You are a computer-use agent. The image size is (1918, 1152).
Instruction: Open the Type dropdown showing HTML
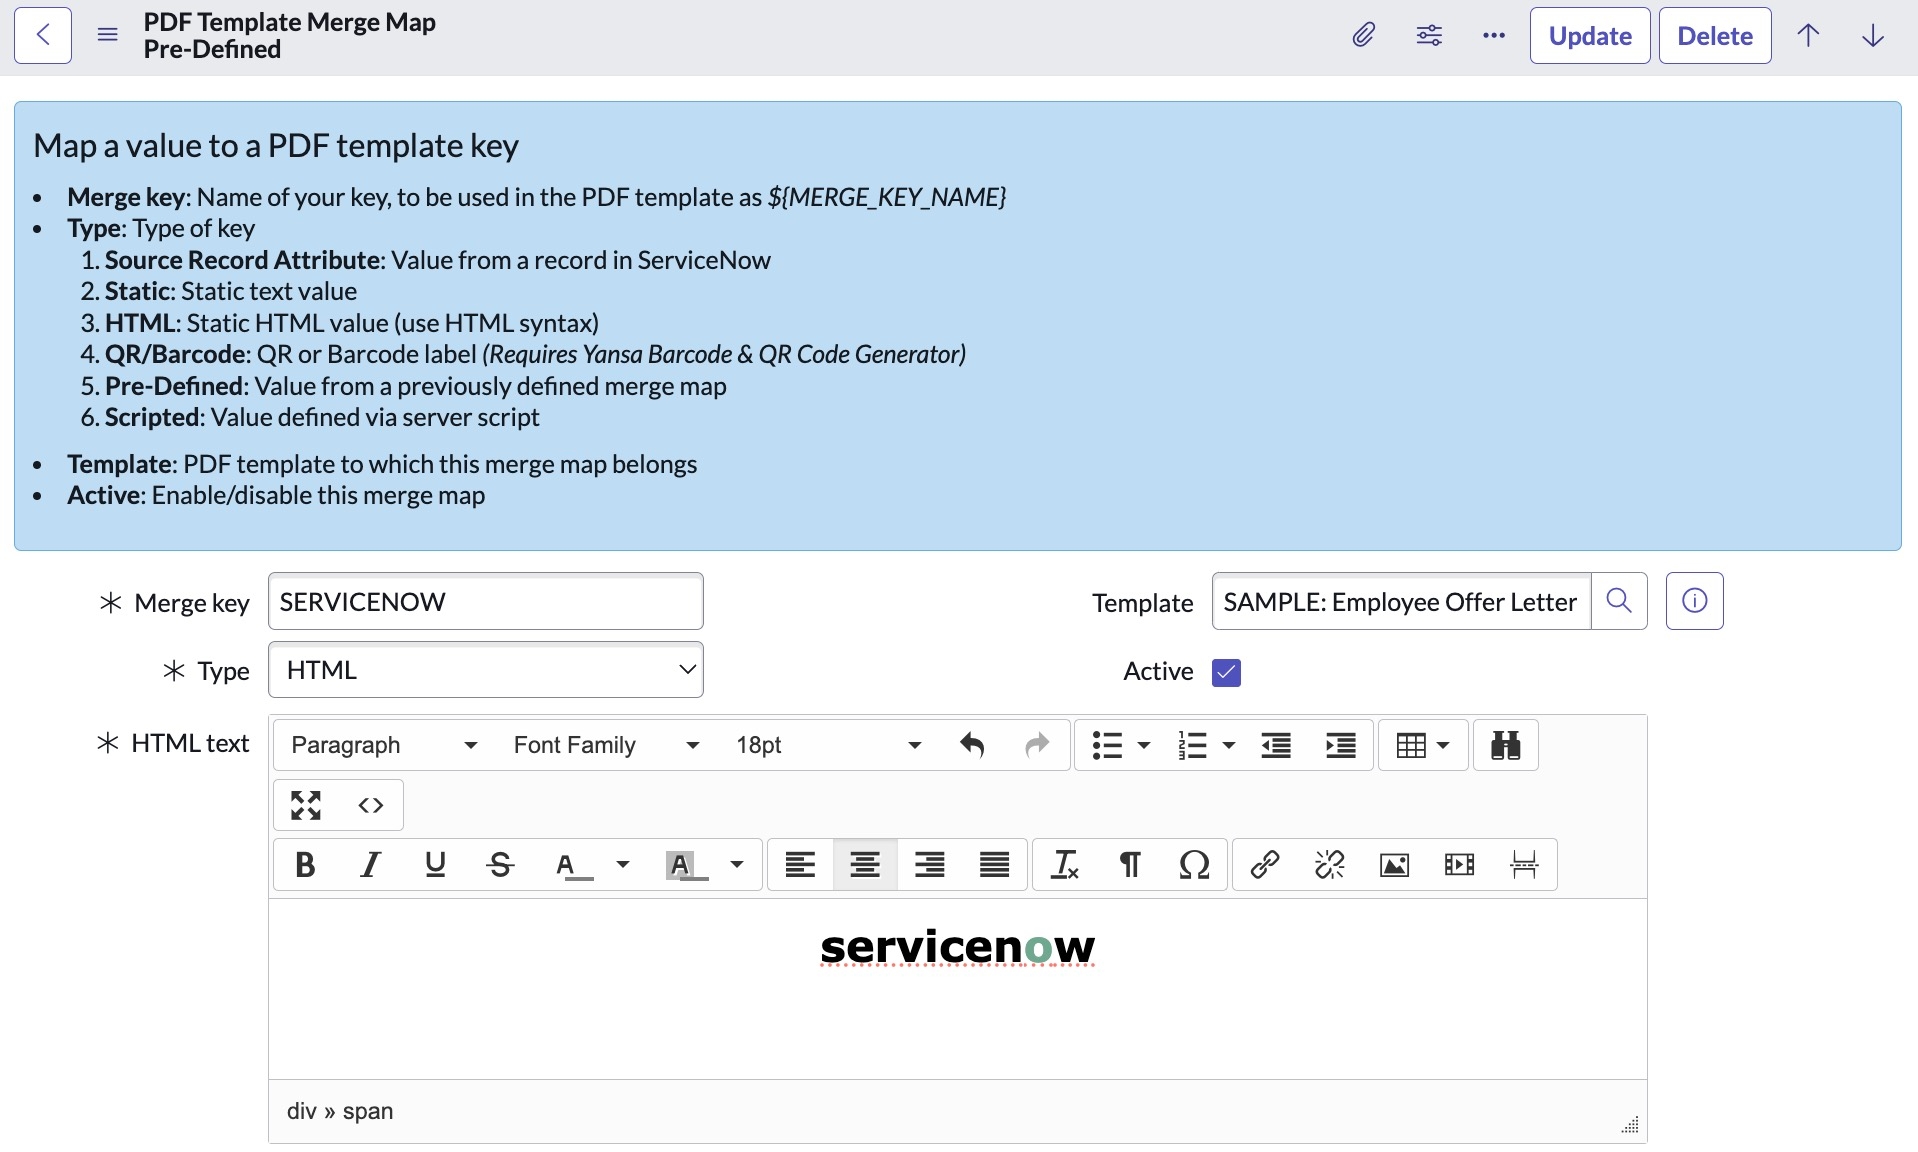click(486, 670)
